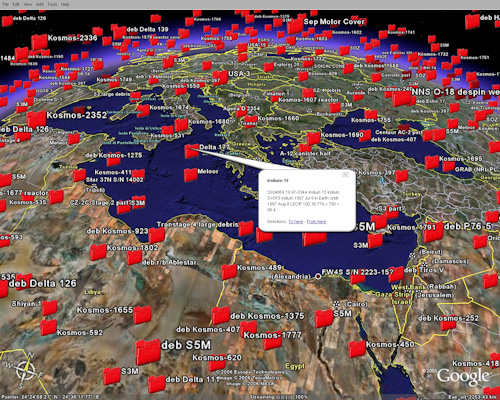Click the Kosmos-1660 placemark folder
Image resolution: width=500 pixels, height=400 pixels.
(x=250, y=121)
